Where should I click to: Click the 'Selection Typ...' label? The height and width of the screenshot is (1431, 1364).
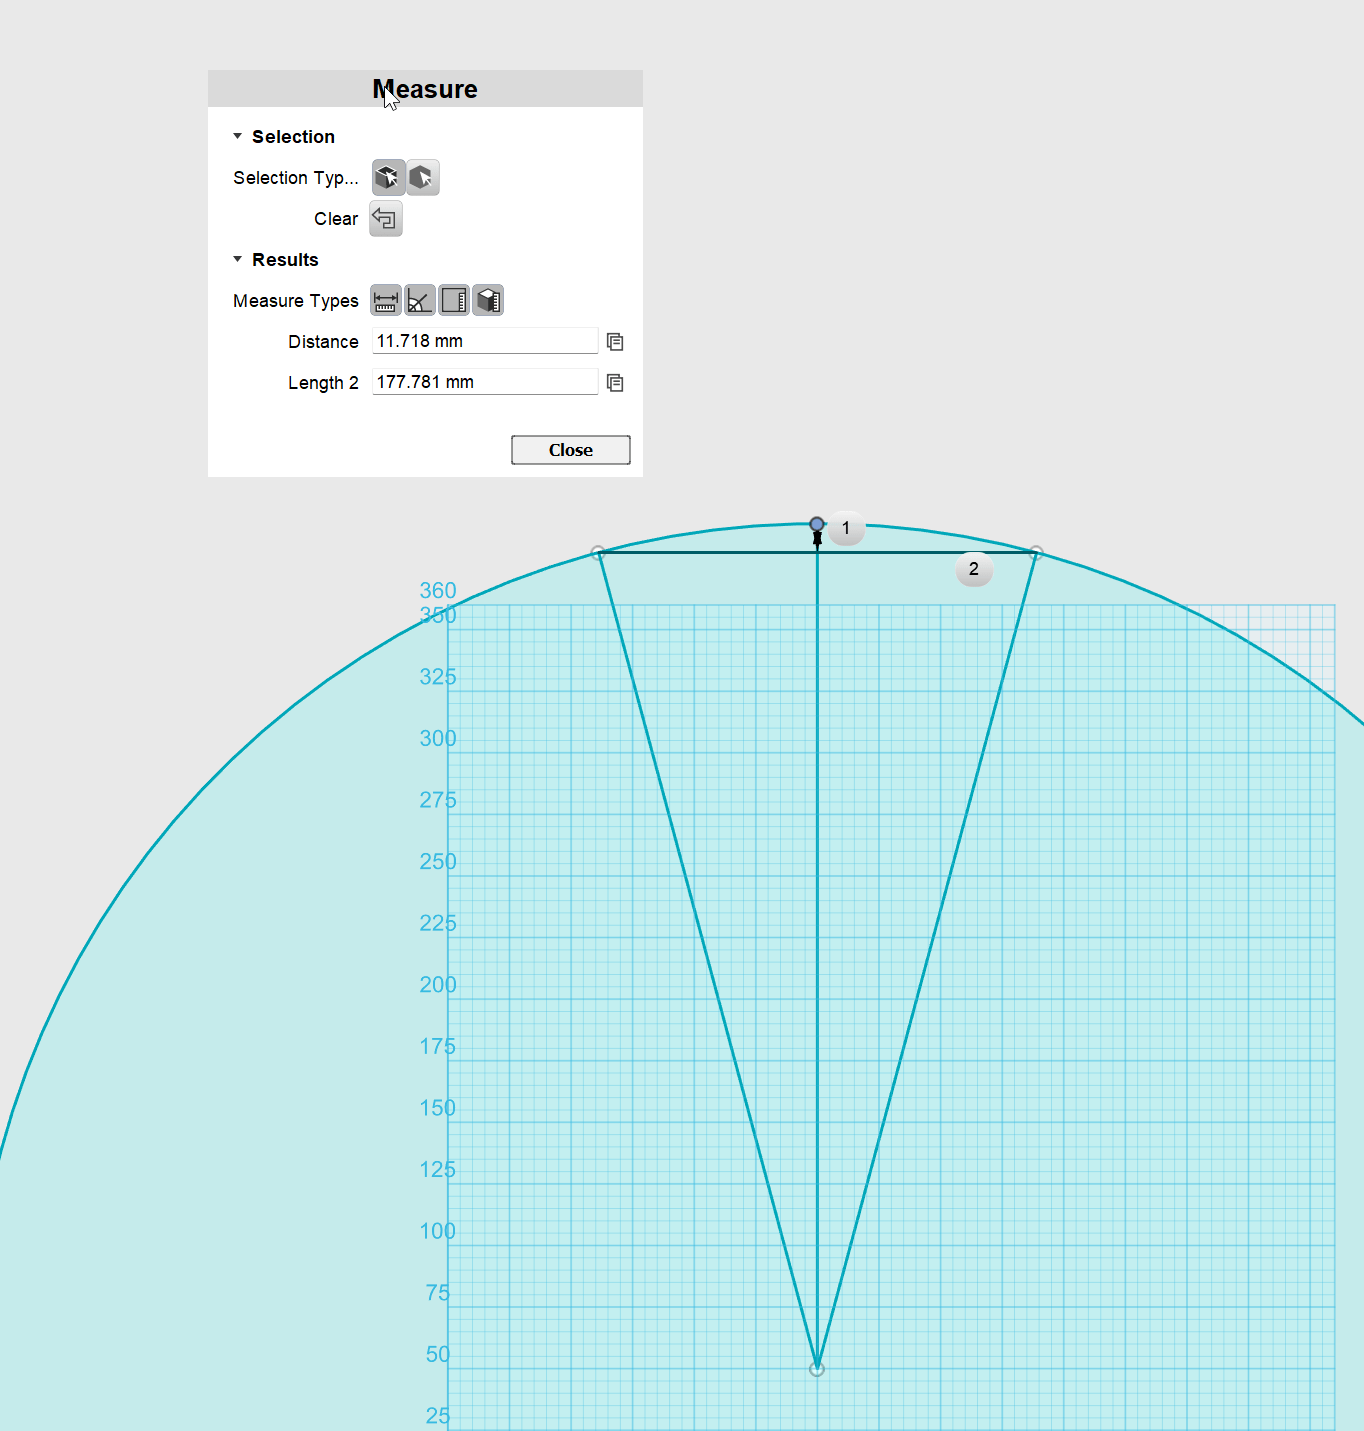tap(296, 178)
